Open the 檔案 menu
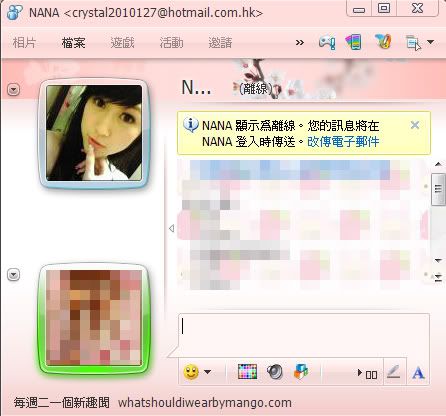The height and width of the screenshot is (416, 446). (73, 43)
